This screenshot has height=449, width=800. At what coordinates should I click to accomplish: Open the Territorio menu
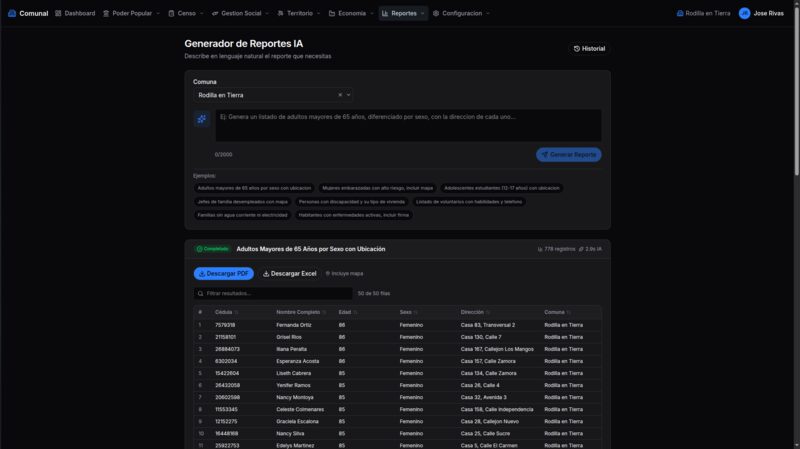[x=298, y=13]
